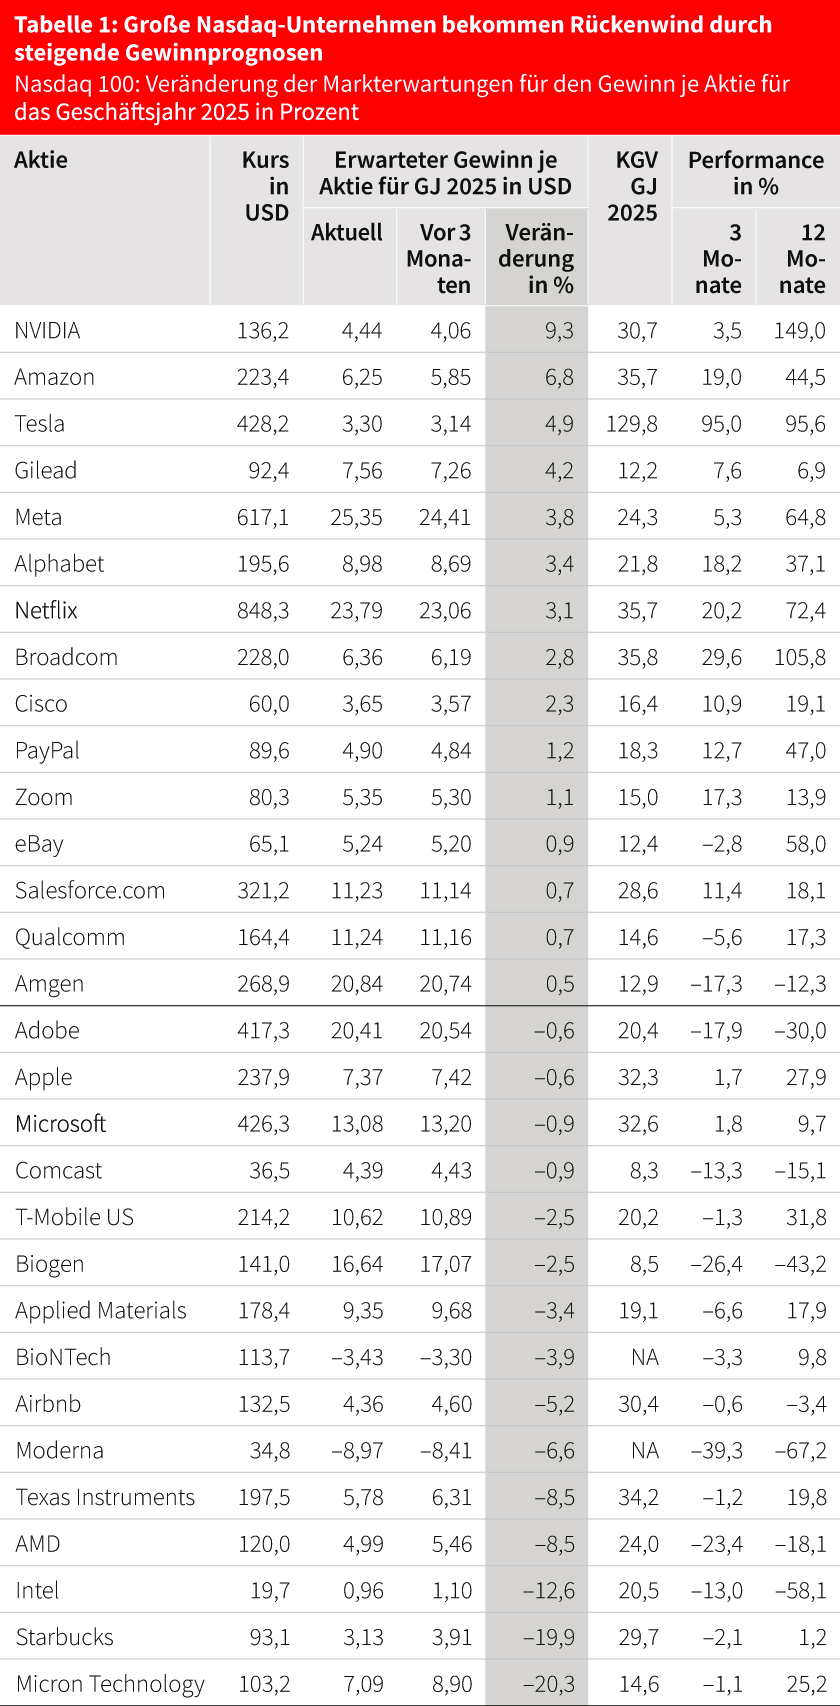Select the Aktuell sub-column header
This screenshot has height=1706, width=840.
(347, 233)
